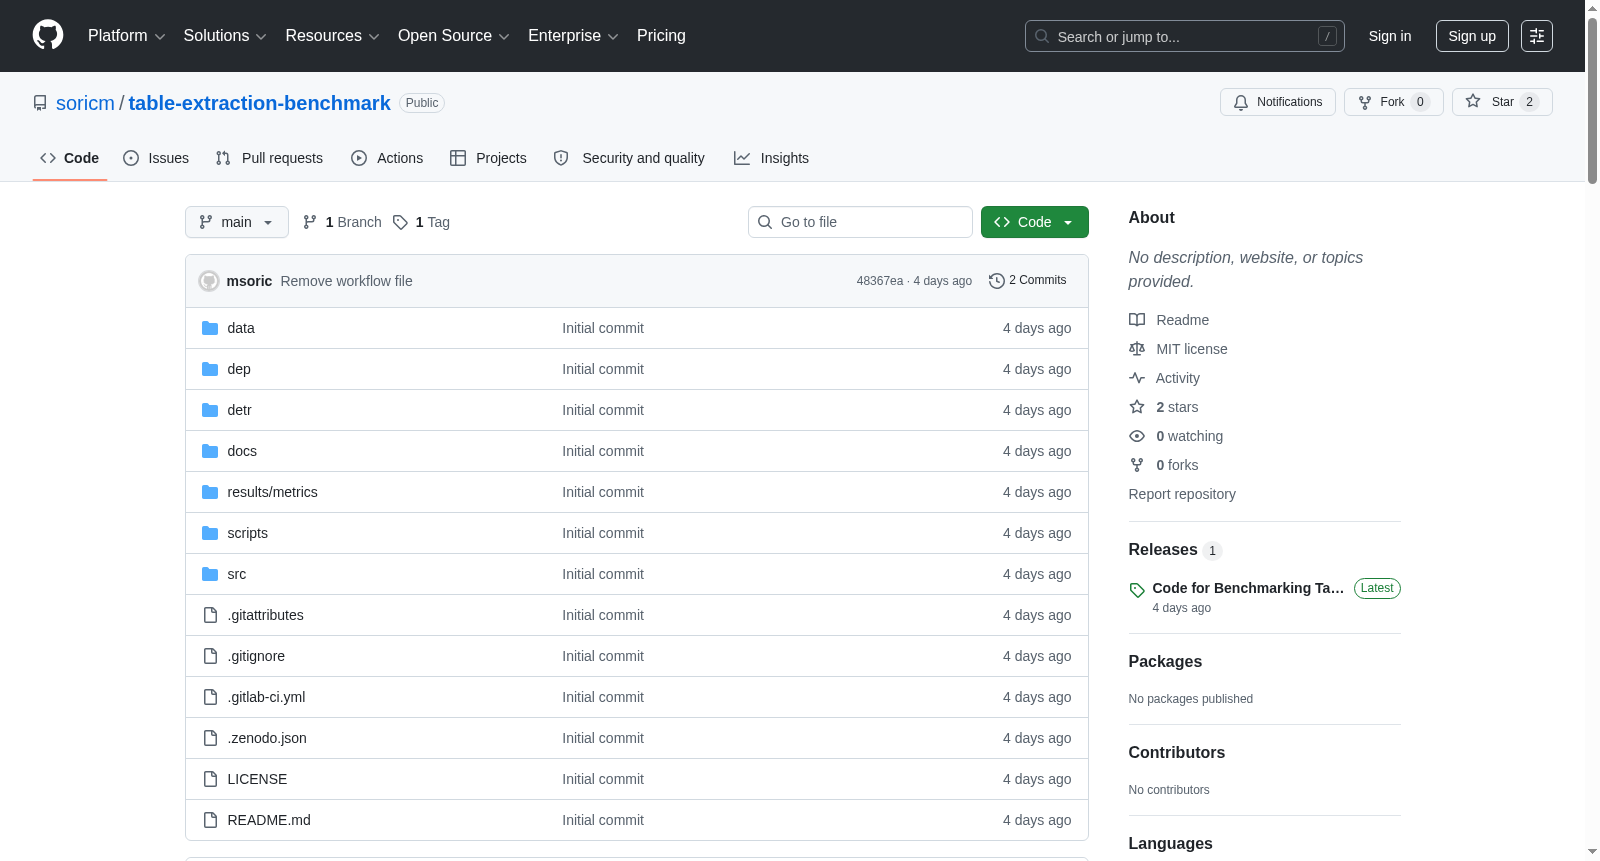Click the msoric commit author name
1600x861 pixels.
[249, 281]
